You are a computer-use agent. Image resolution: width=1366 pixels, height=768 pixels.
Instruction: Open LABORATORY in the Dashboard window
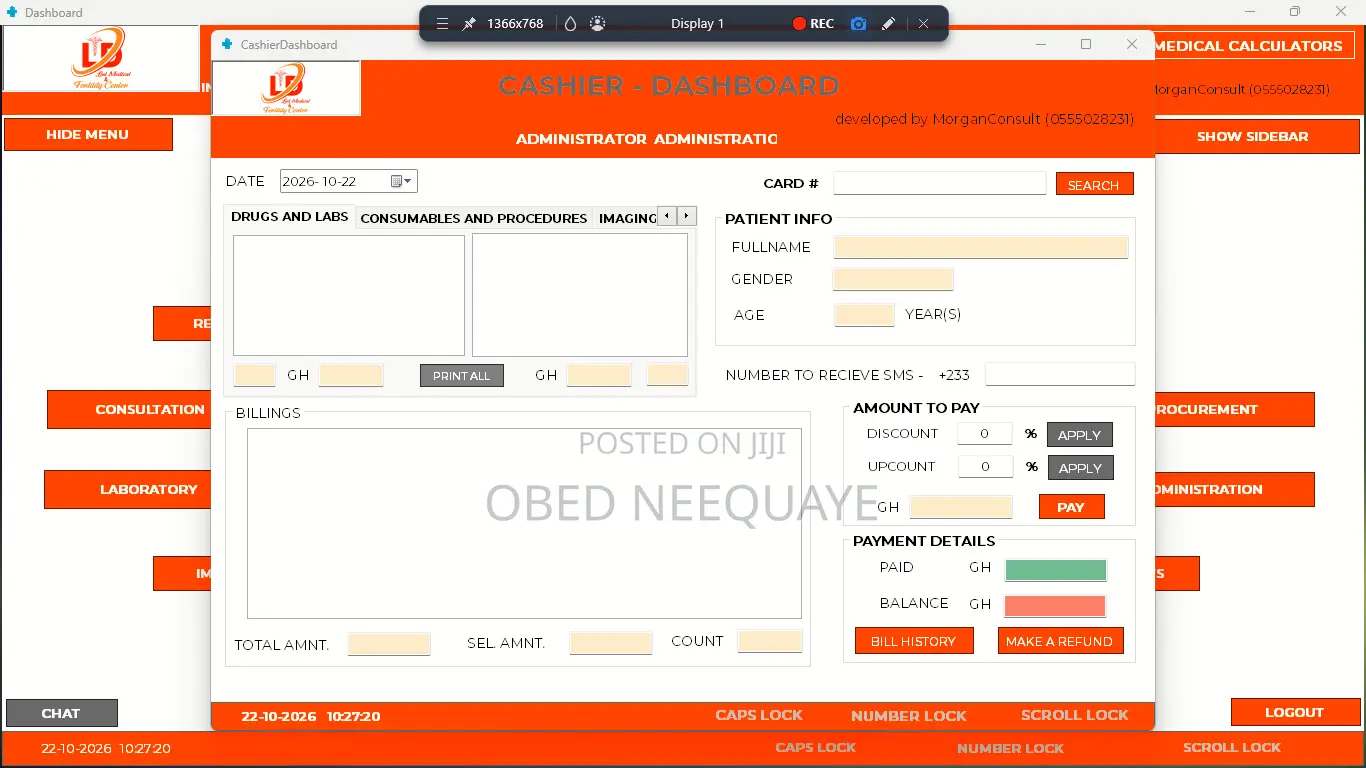pos(128,489)
